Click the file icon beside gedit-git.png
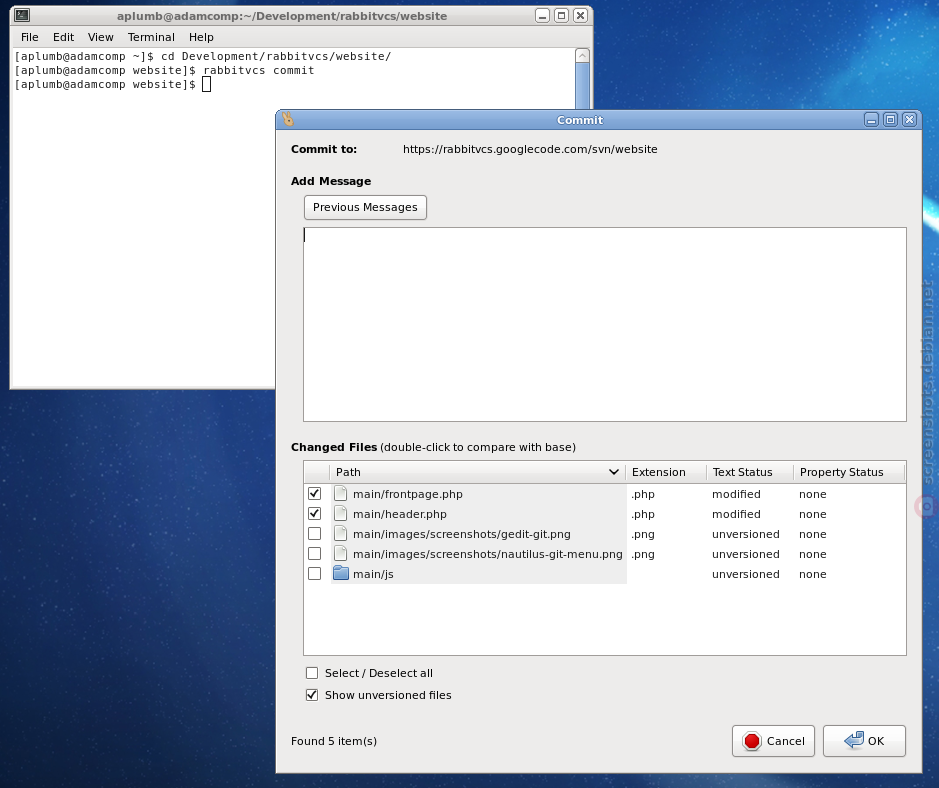939x788 pixels. coord(341,534)
